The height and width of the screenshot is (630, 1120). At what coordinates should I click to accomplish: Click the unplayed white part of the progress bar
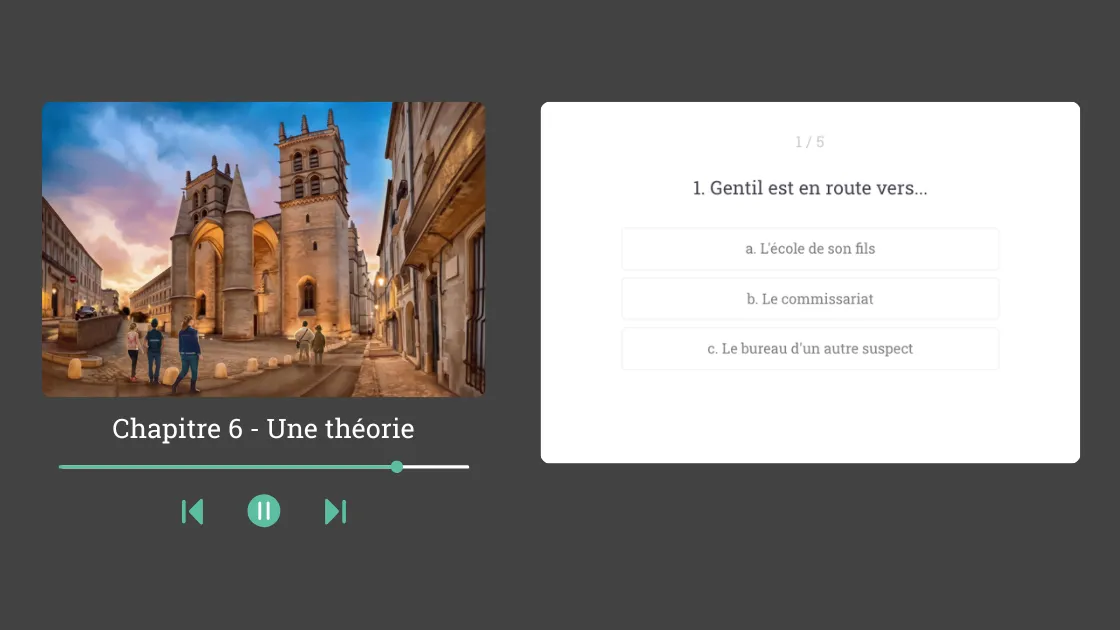click(436, 467)
